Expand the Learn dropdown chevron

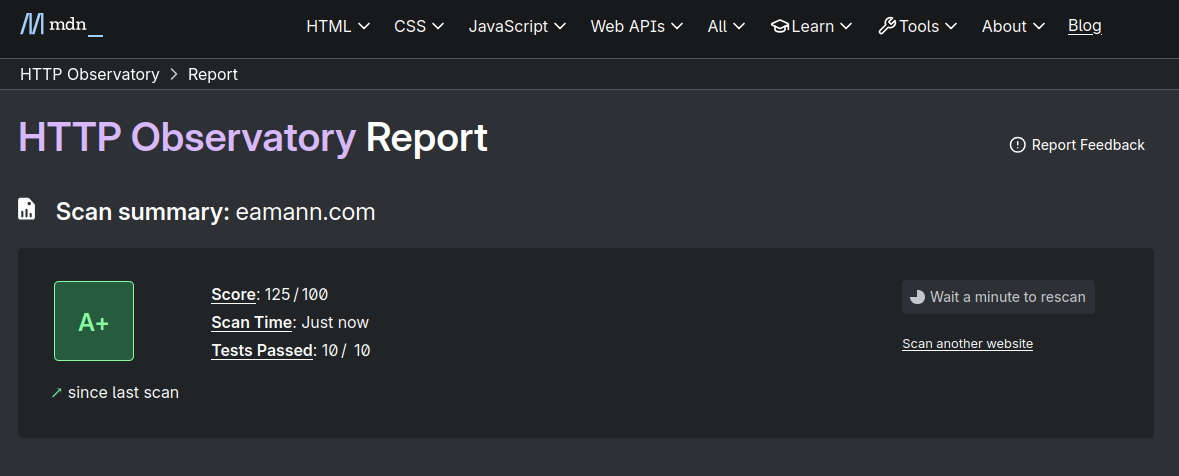pos(847,26)
